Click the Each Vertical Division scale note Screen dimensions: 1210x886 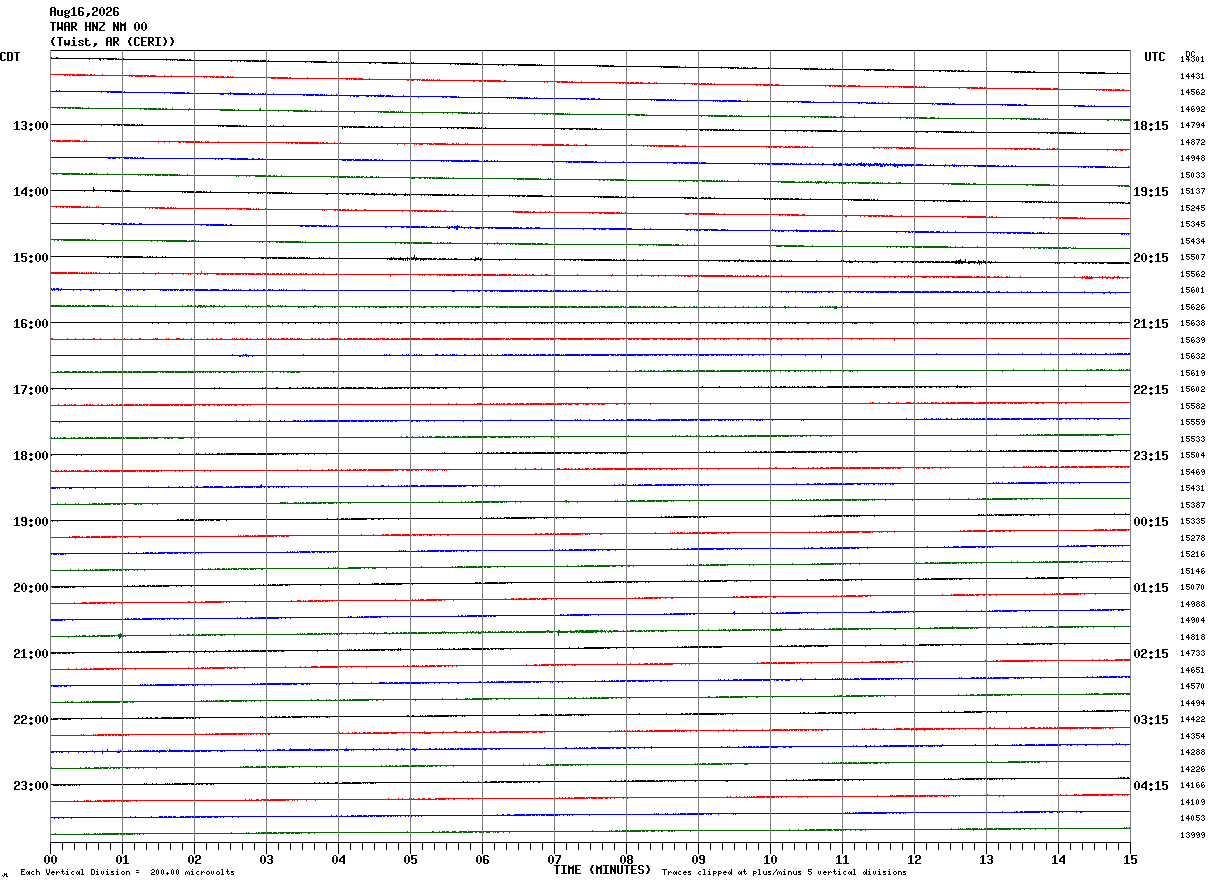point(127,873)
